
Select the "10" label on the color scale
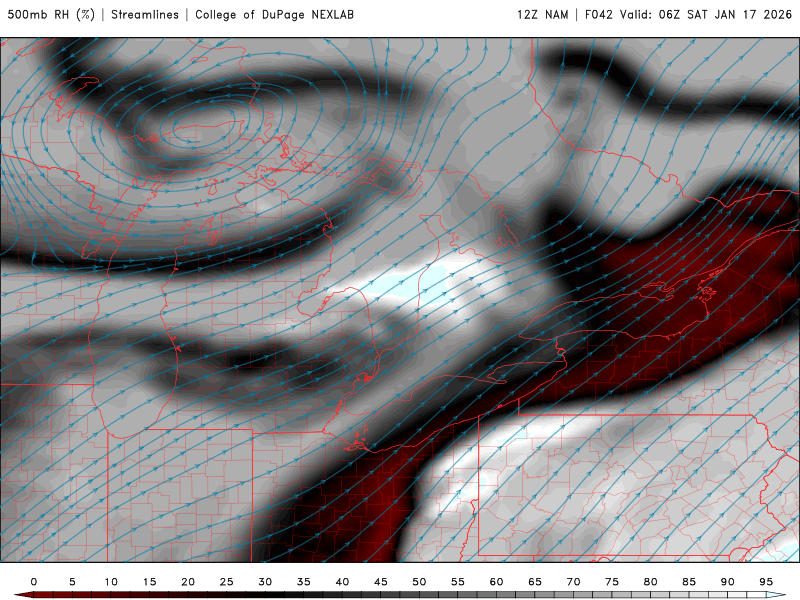coord(111,582)
